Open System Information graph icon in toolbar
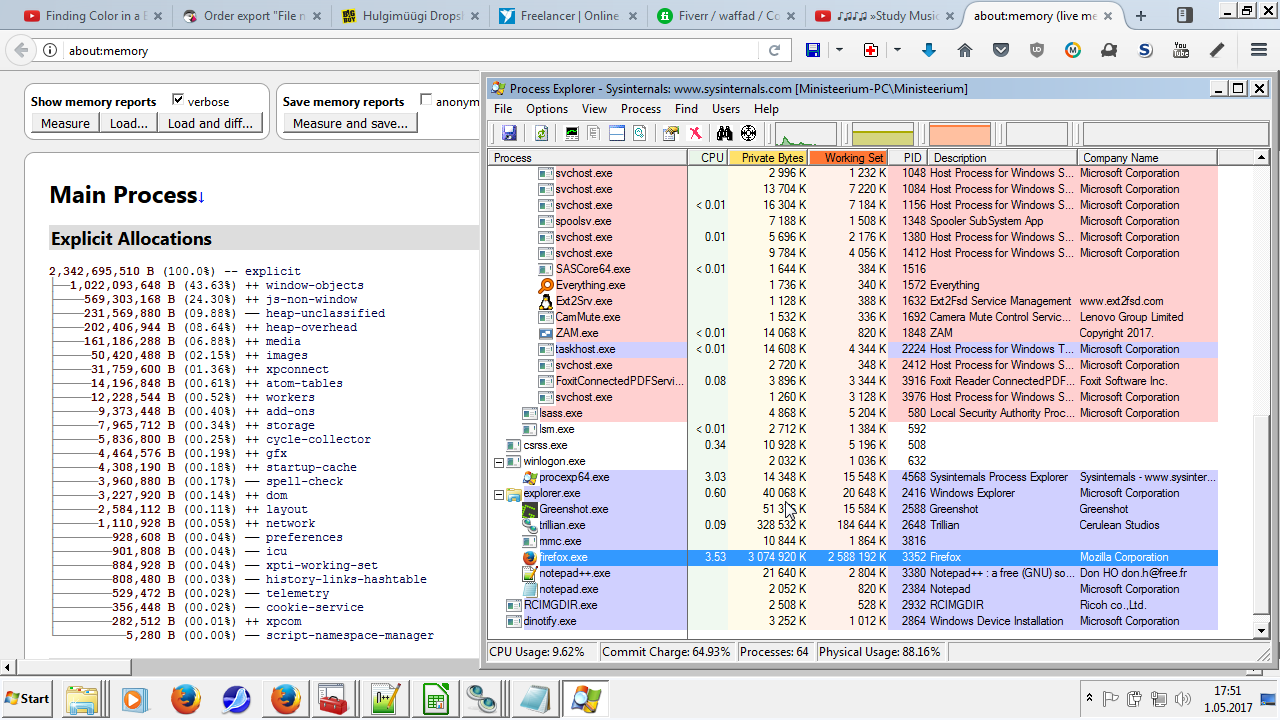The image size is (1280, 720). click(x=572, y=133)
